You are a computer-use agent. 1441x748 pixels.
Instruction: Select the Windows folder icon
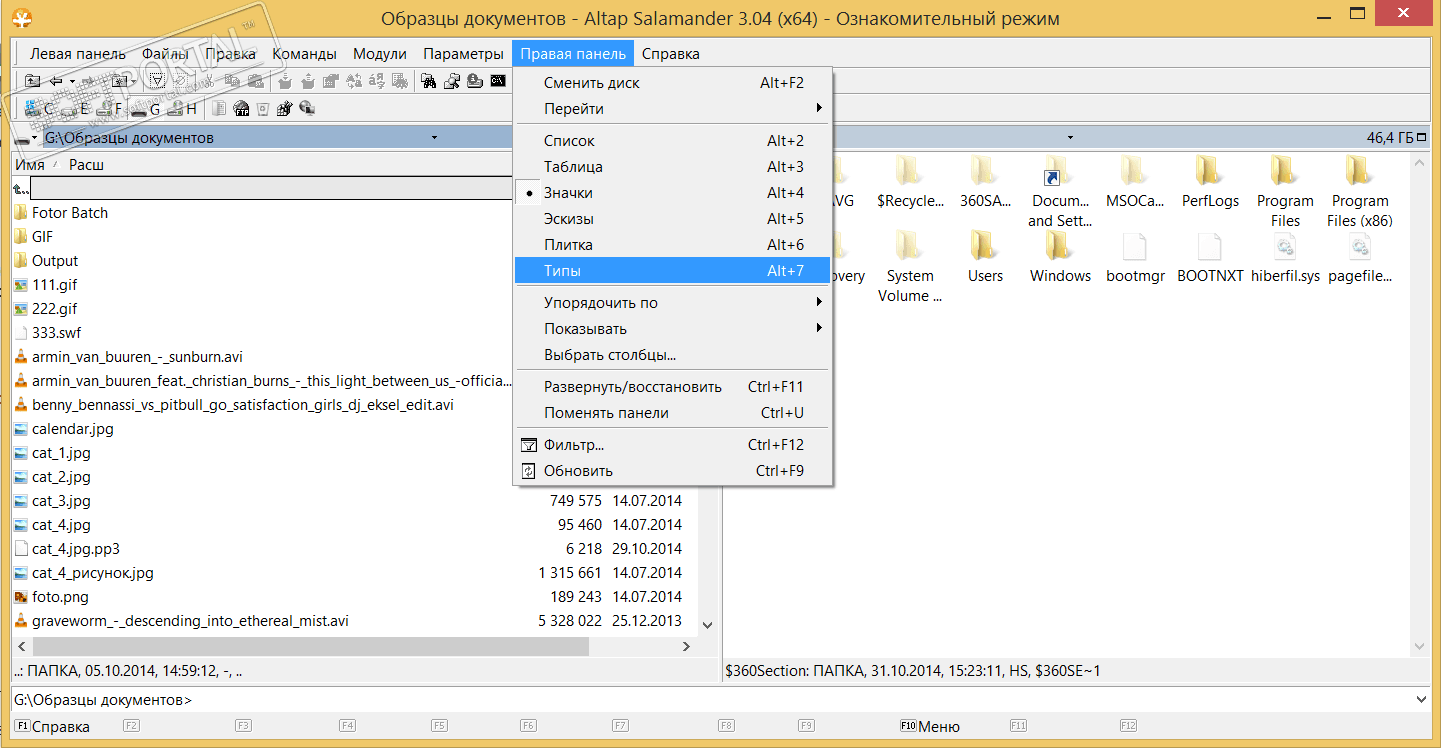[1060, 246]
